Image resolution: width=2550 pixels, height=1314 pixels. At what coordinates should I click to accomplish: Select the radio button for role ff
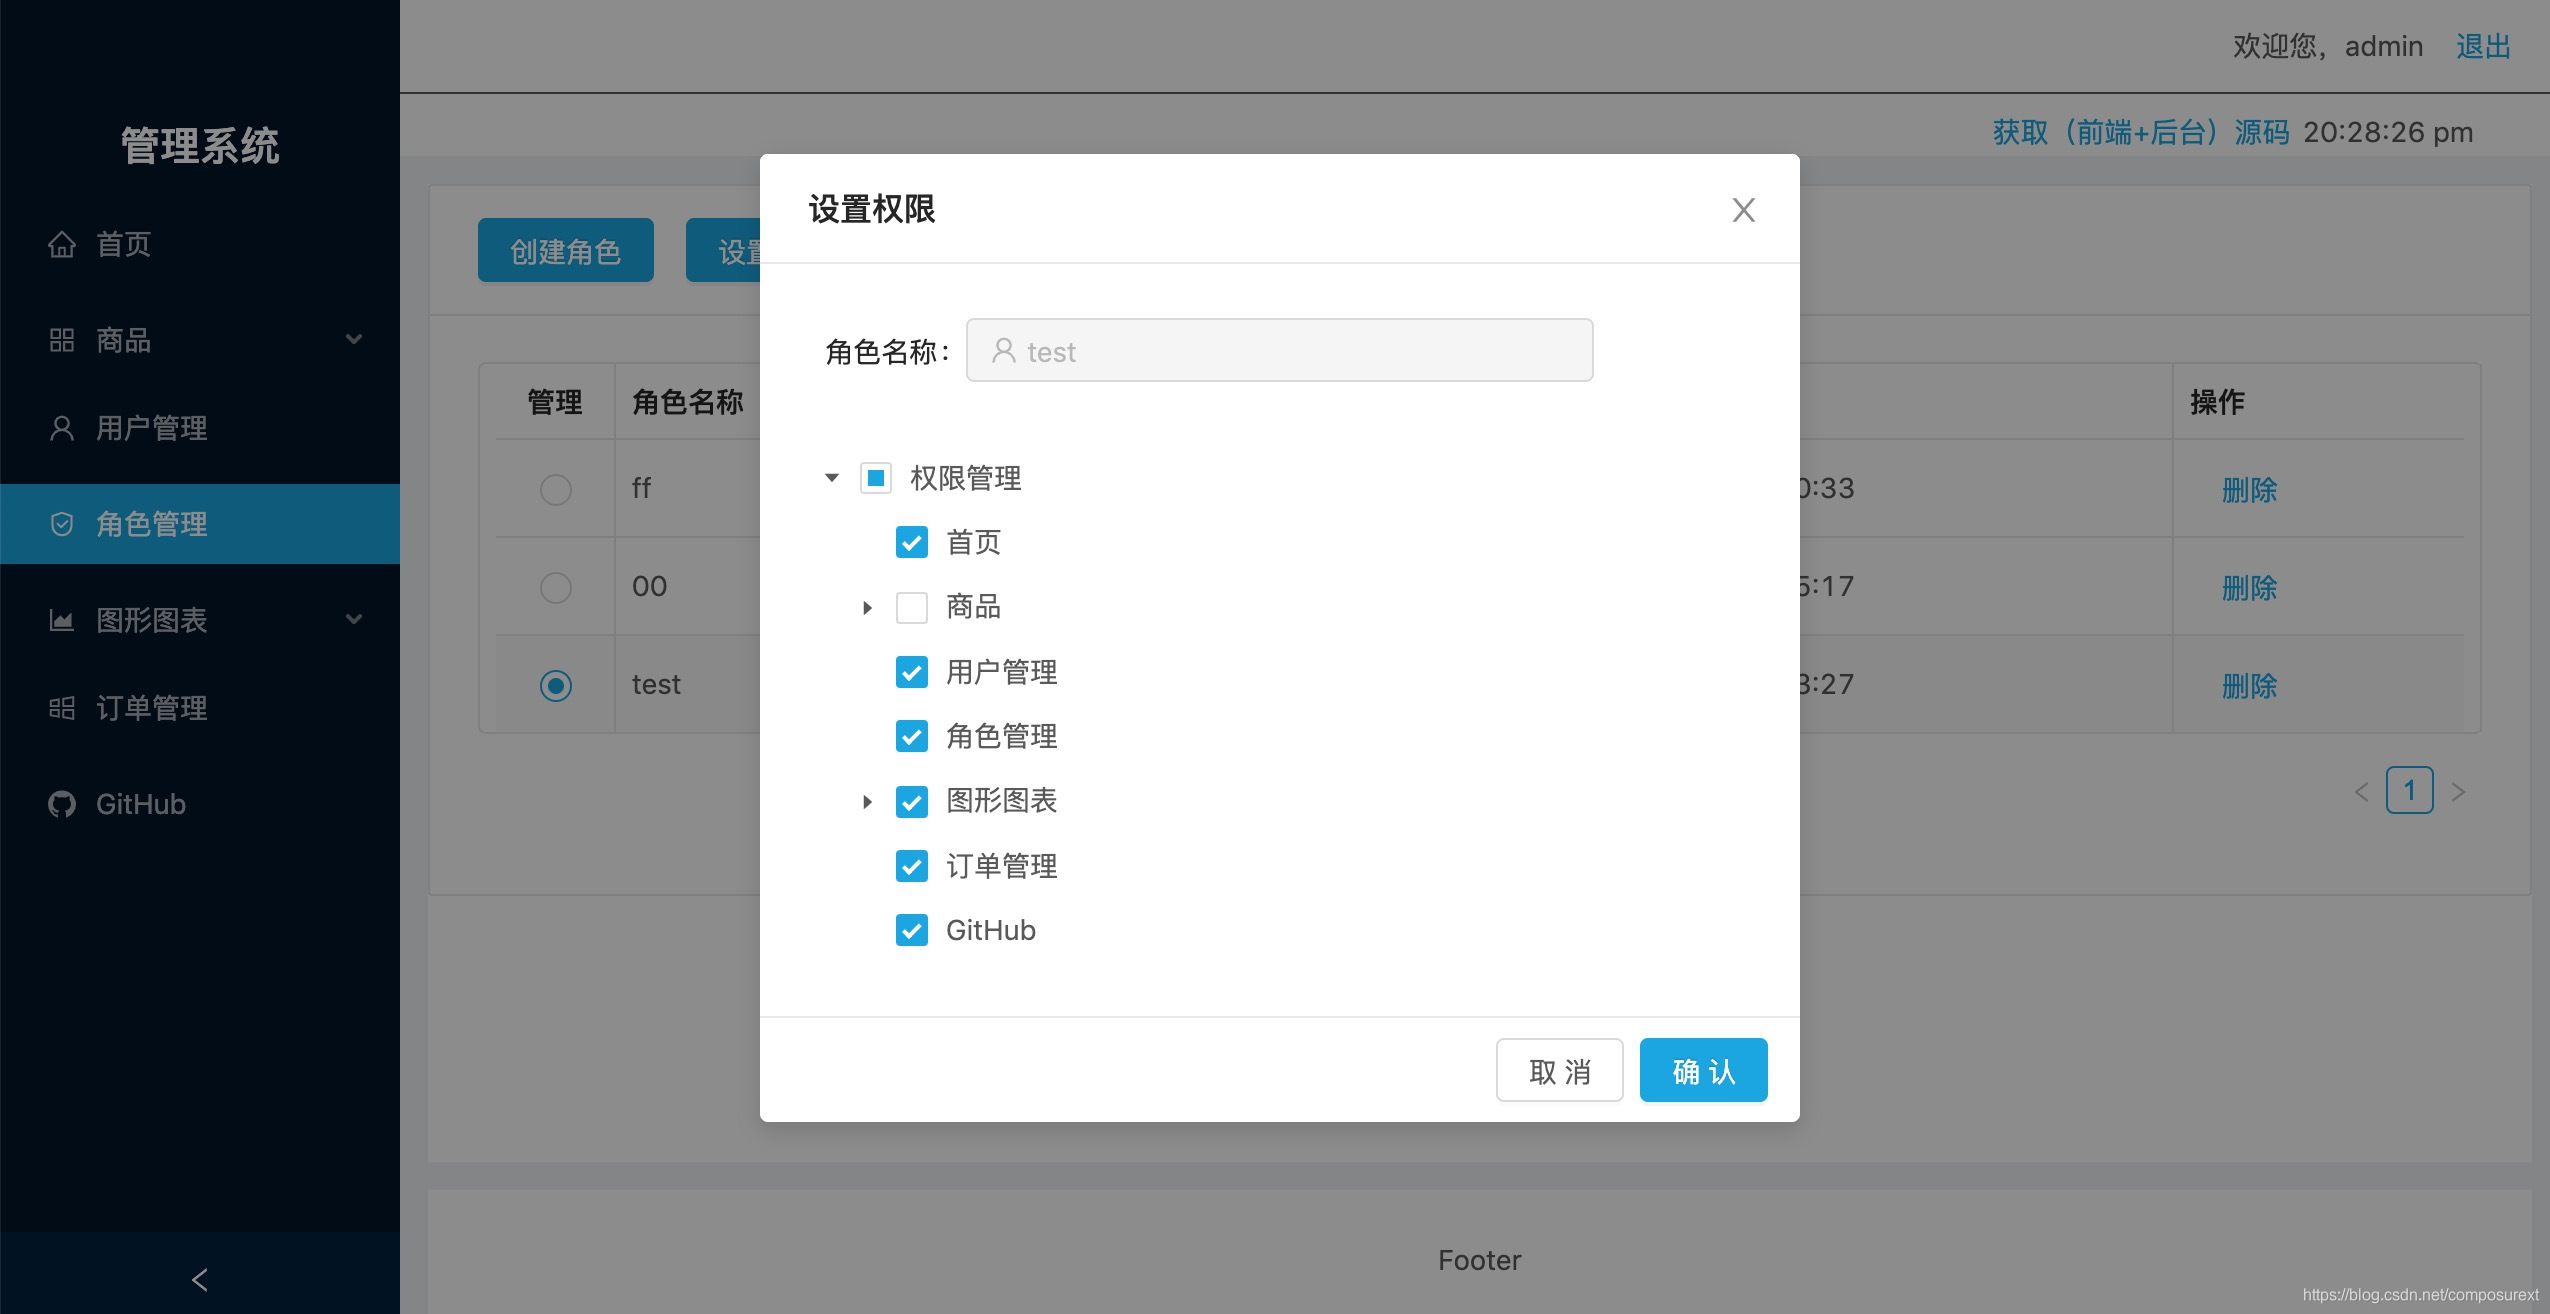[555, 489]
